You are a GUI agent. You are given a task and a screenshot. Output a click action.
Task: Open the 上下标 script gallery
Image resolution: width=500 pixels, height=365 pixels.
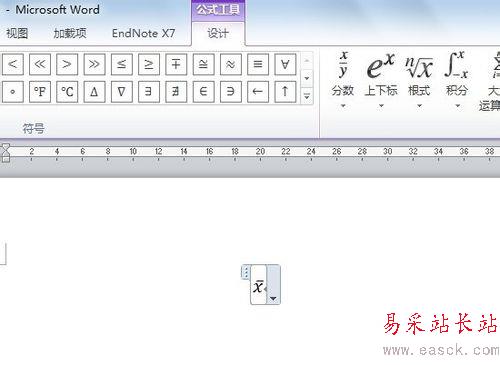(x=381, y=80)
